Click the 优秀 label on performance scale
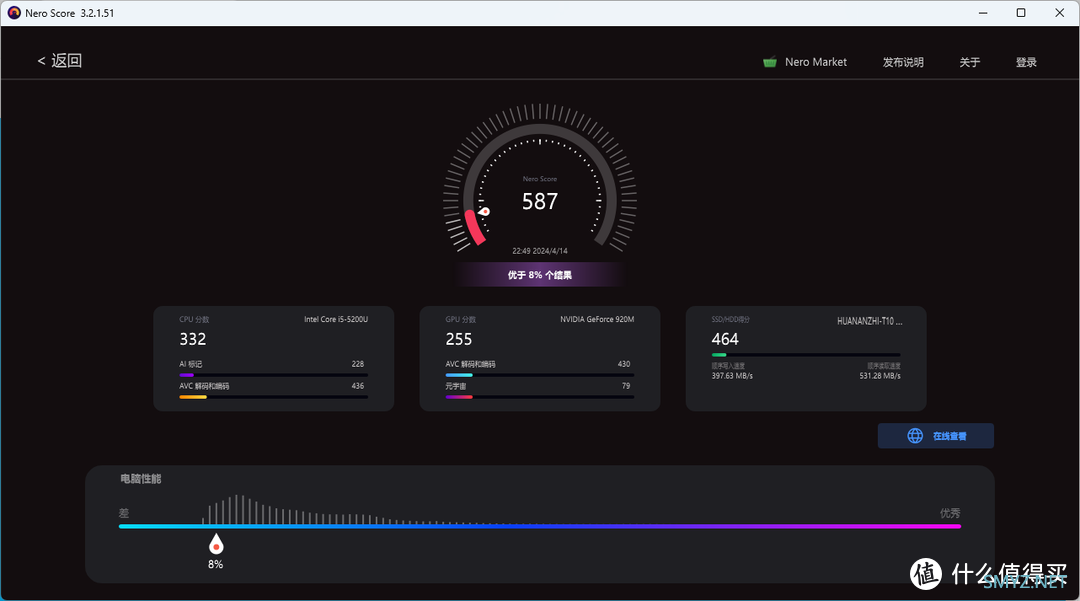This screenshot has height=601, width=1080. click(950, 513)
